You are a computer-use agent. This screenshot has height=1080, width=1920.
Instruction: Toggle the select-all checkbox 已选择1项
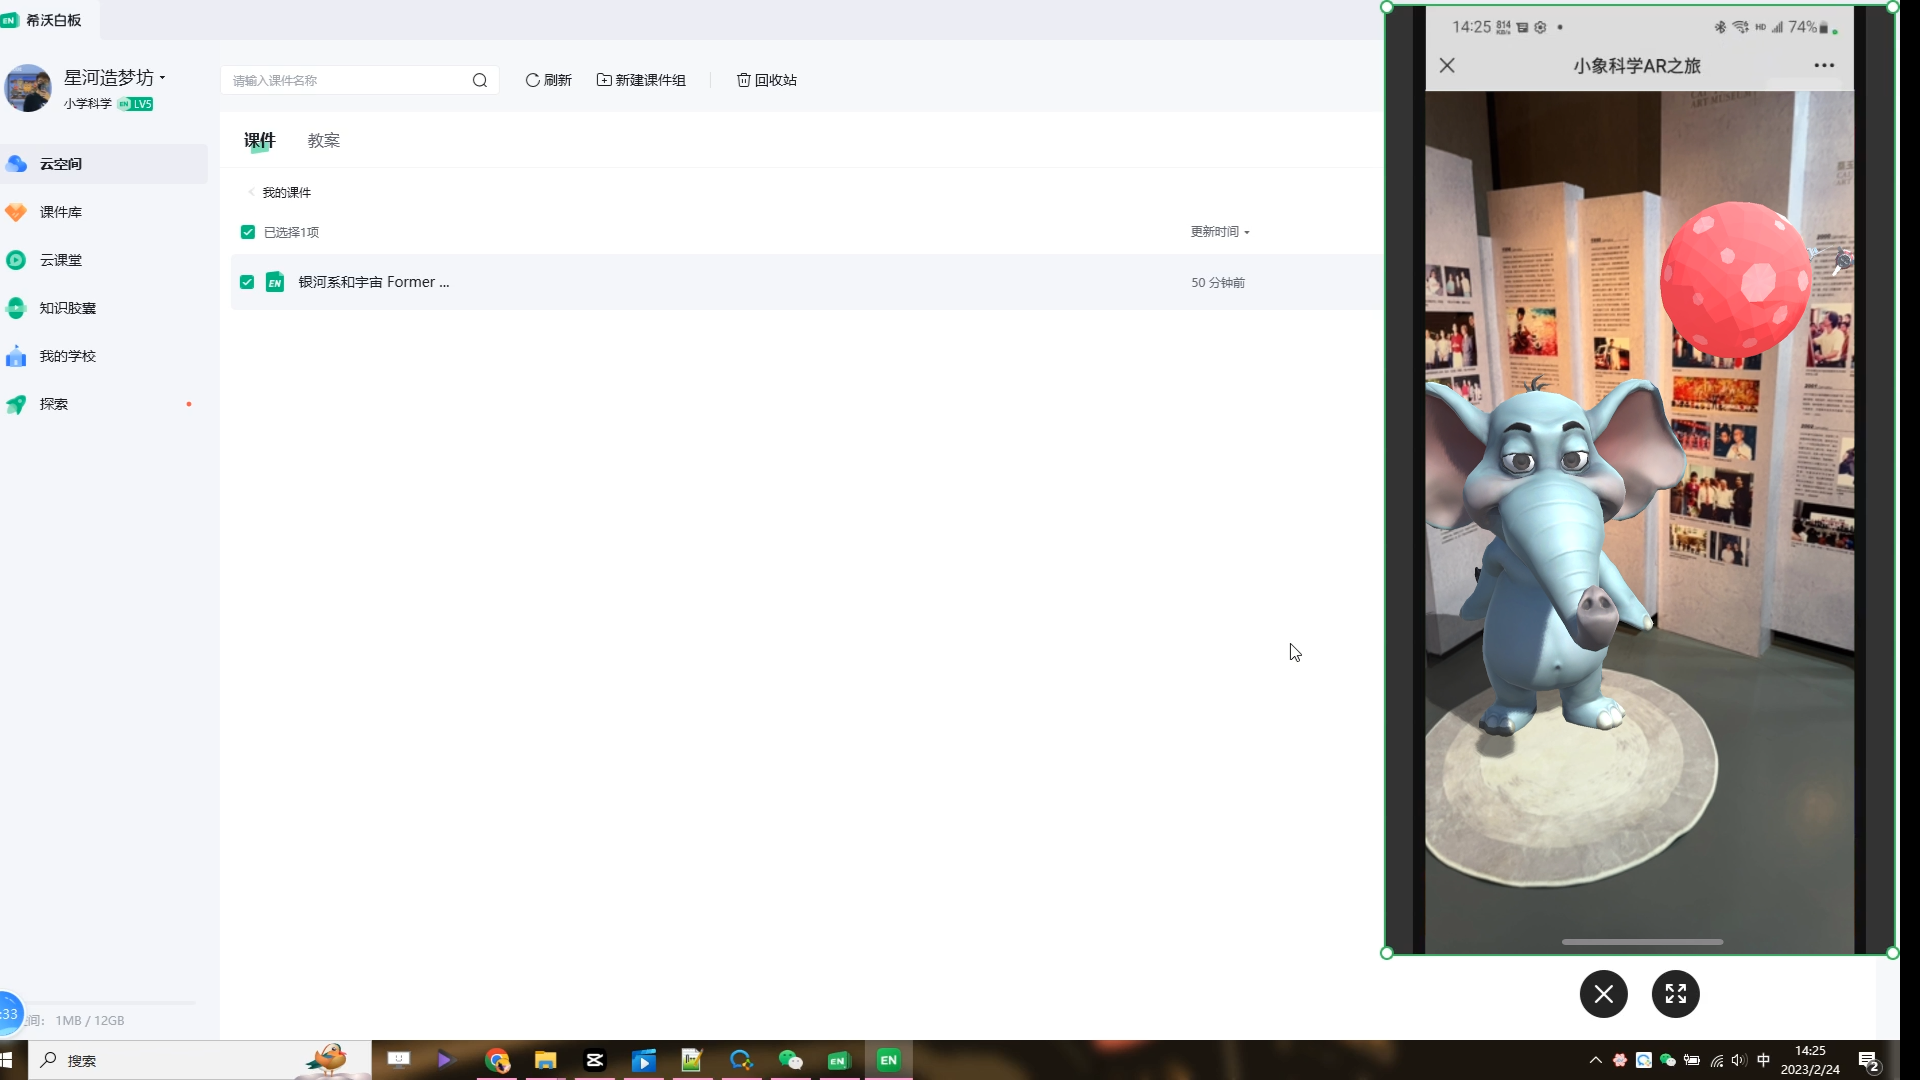pyautogui.click(x=248, y=232)
